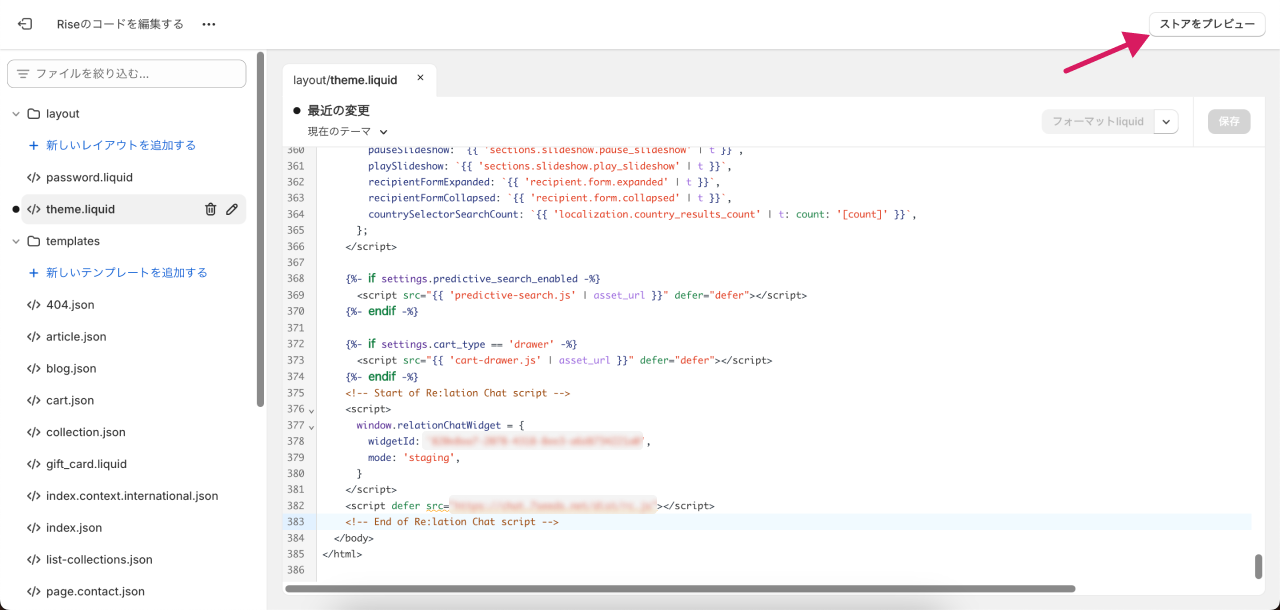
Task: Click the exit editor icon
Action: click(25, 24)
